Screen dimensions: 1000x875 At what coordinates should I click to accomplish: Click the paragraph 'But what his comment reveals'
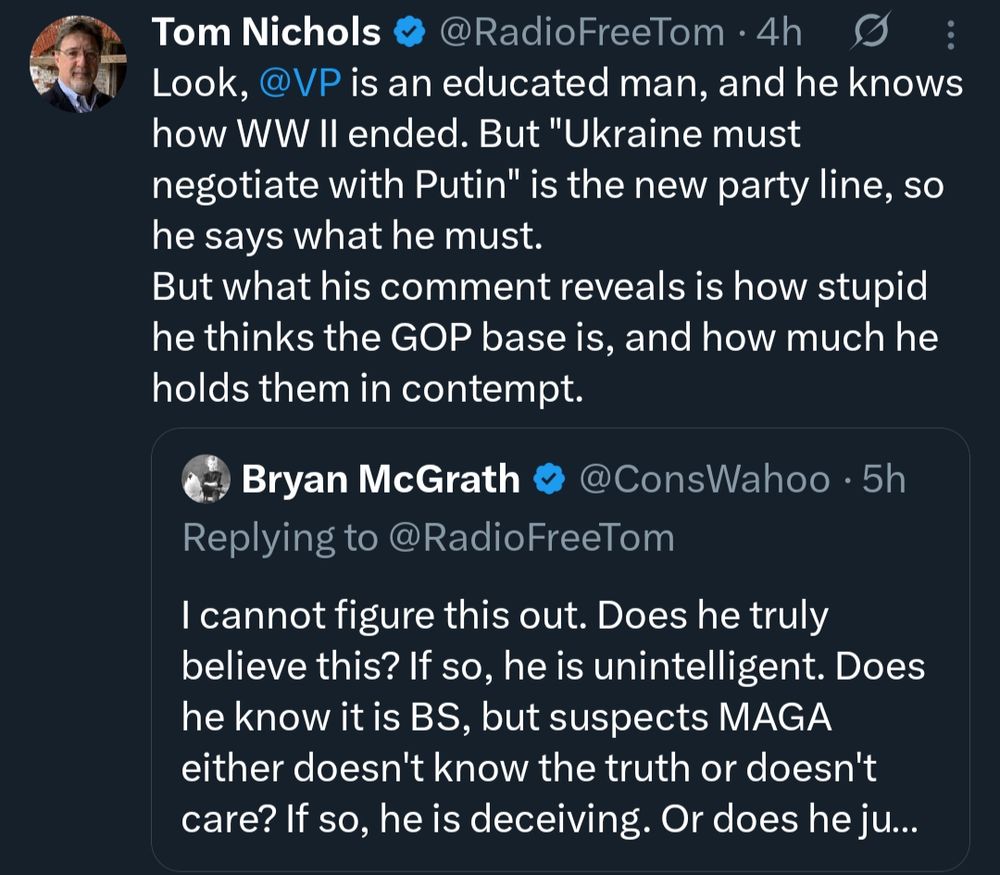[545, 337]
